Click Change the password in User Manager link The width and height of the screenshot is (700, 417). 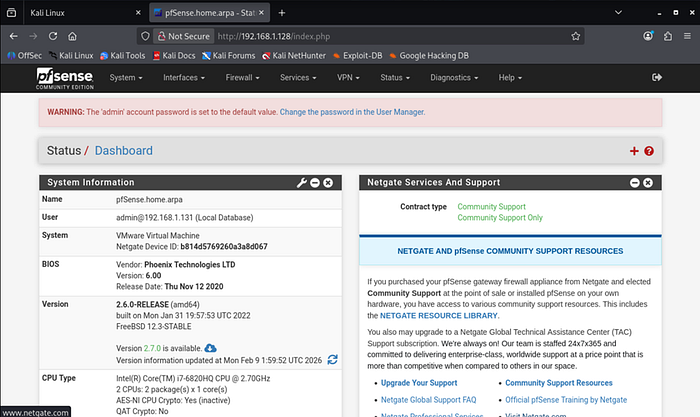[352, 112]
